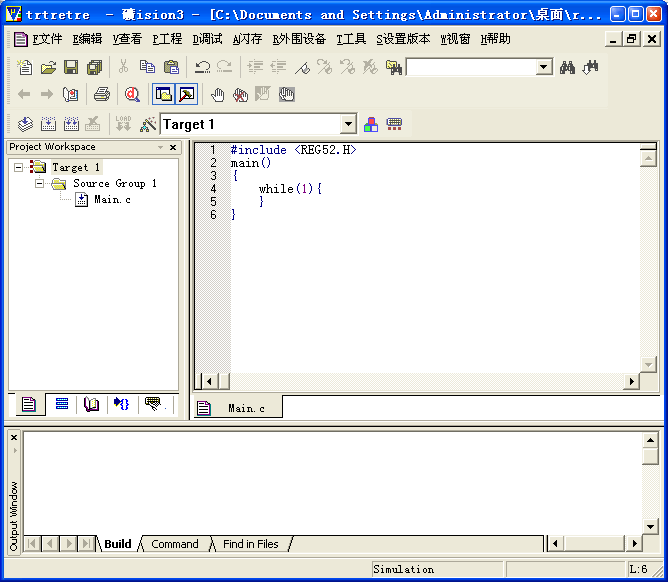Switch to Files tab in workspace
This screenshot has width=668, height=582.
pyautogui.click(x=29, y=404)
